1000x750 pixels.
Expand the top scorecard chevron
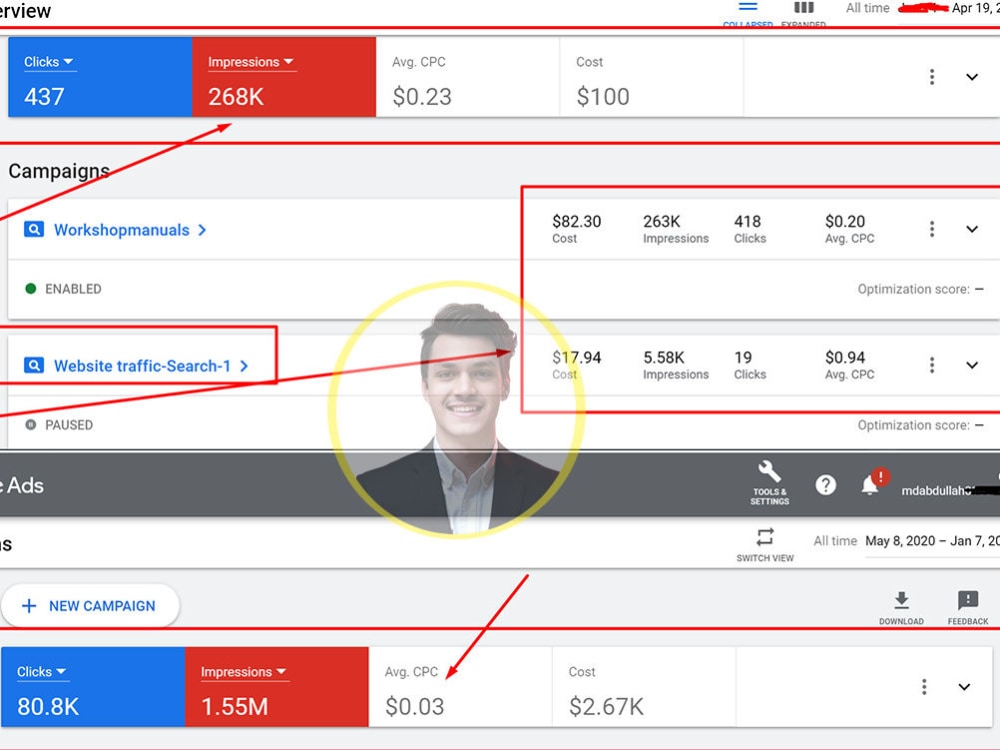click(971, 77)
